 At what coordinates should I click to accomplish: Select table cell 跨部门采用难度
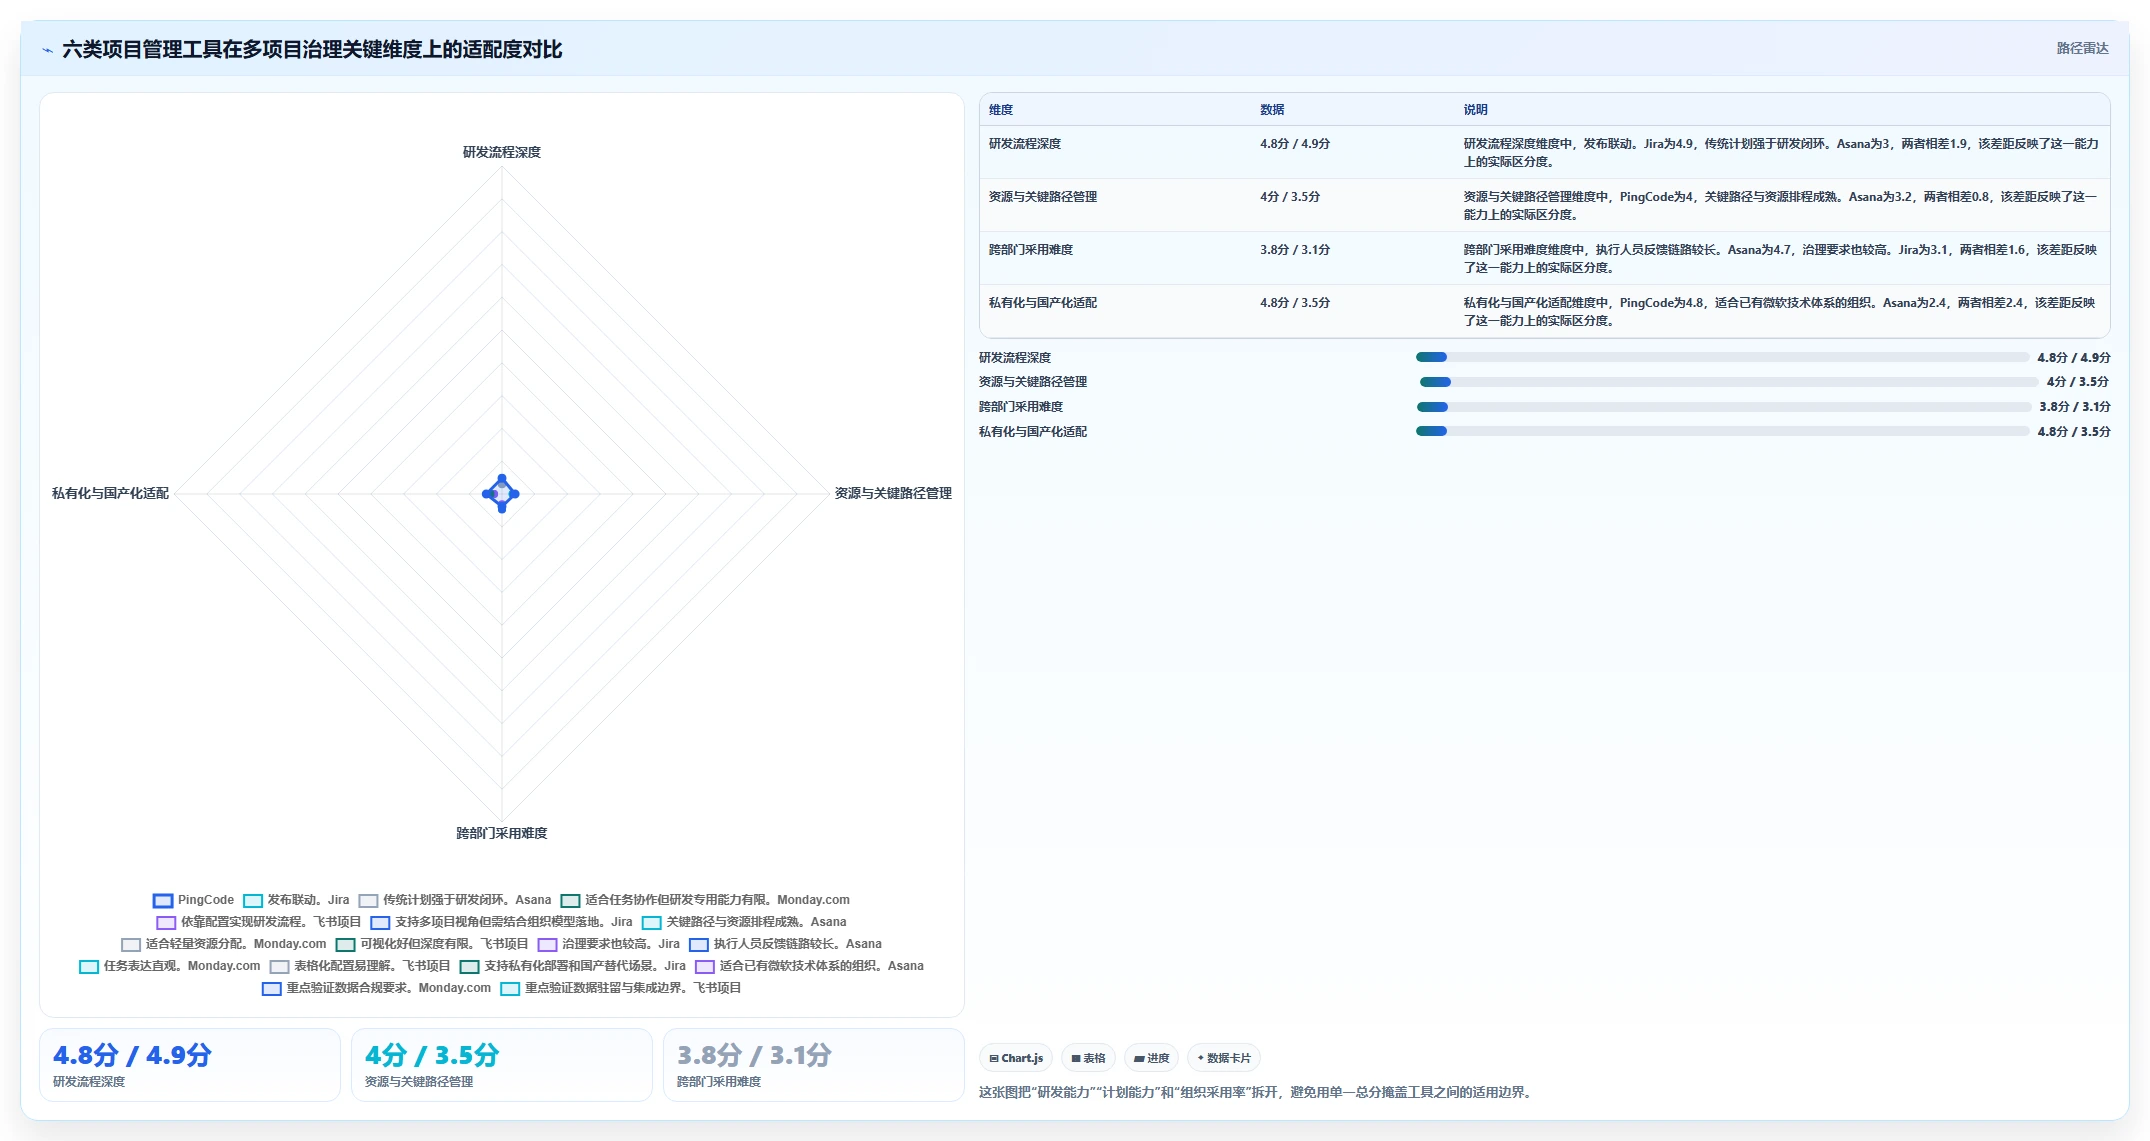click(1031, 250)
